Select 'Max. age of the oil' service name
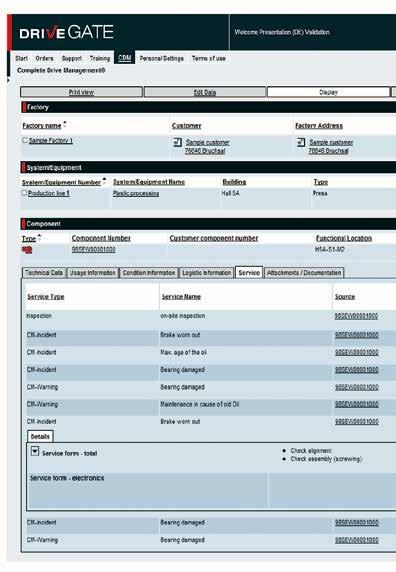 coord(183,352)
